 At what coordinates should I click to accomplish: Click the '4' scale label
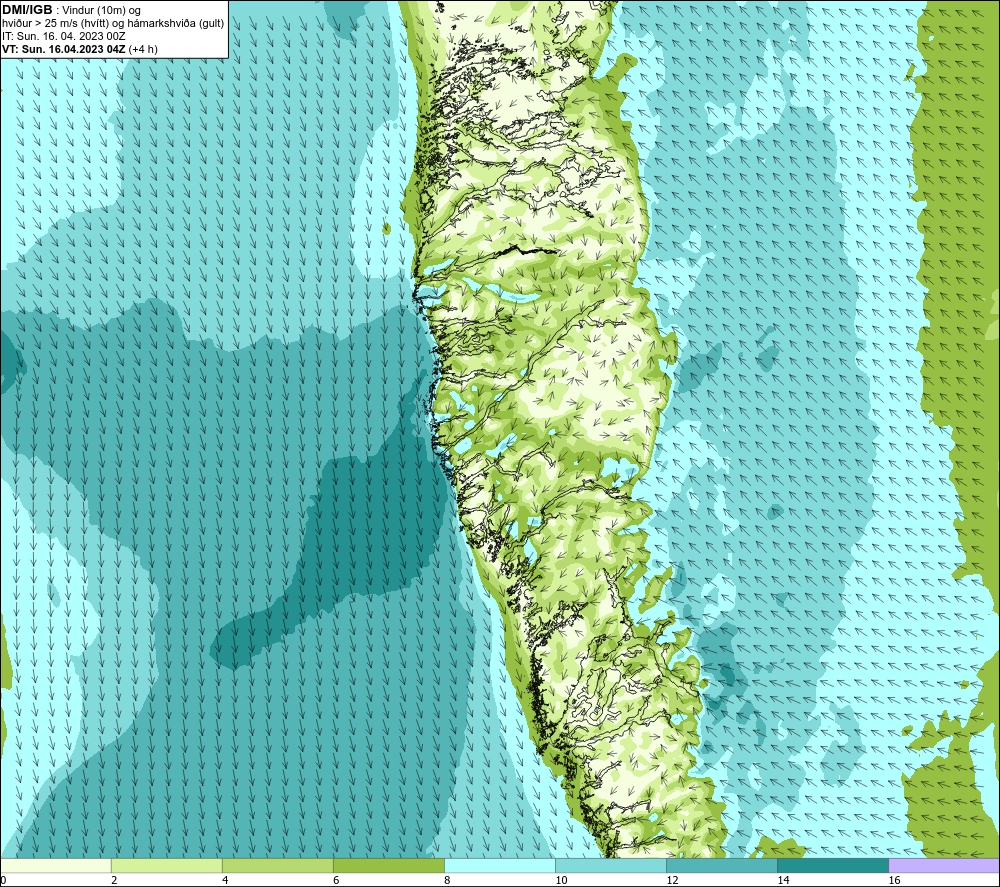point(225,880)
